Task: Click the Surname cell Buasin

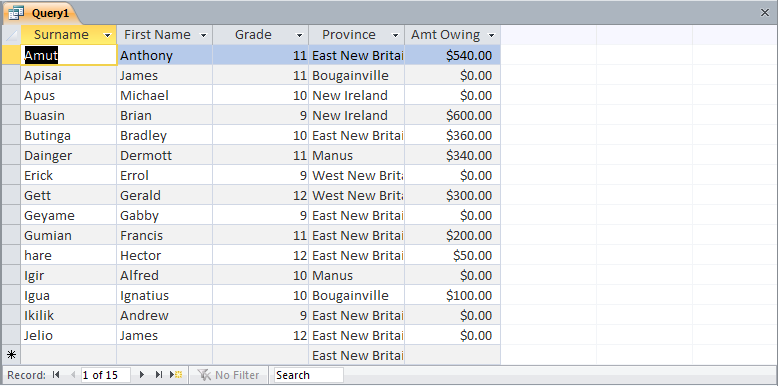Action: click(69, 115)
